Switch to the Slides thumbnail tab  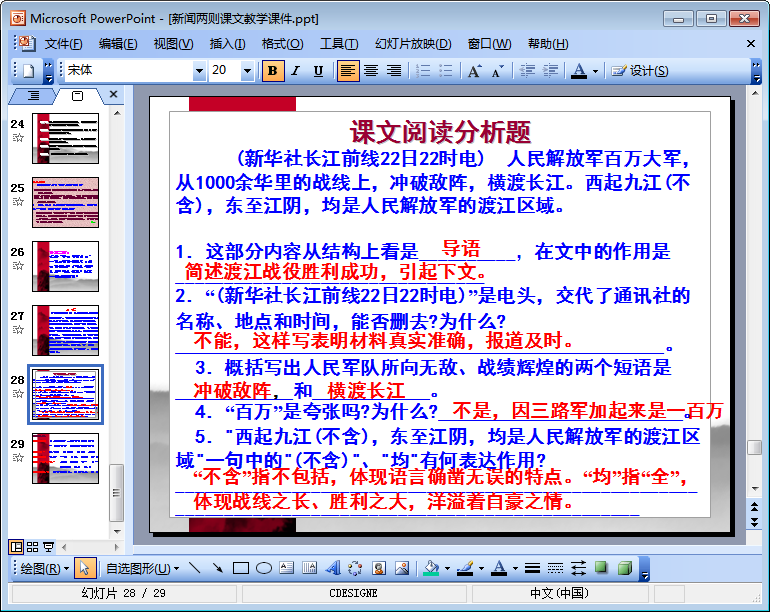tap(78, 96)
